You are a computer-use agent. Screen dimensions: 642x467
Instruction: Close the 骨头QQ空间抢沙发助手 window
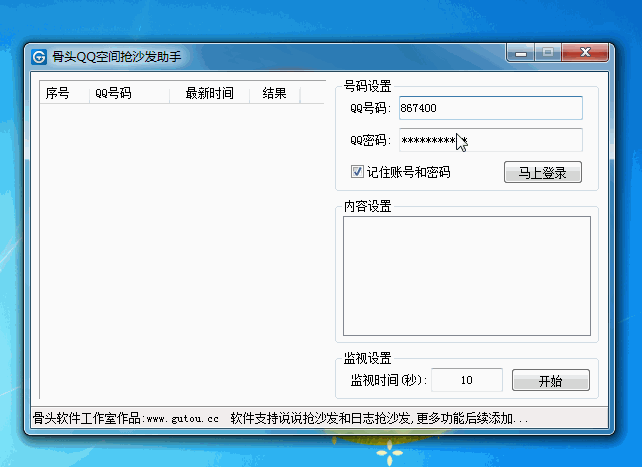[x=585, y=52]
